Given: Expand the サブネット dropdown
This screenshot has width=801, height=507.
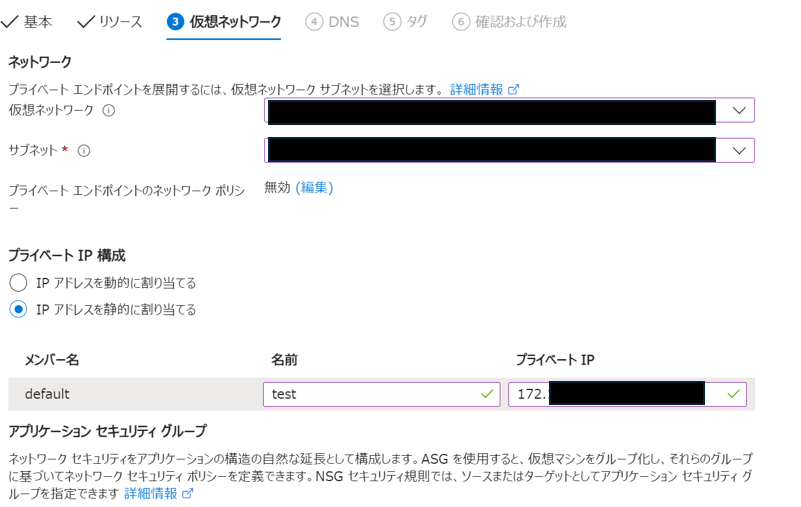Looking at the screenshot, I should (x=509, y=151).
